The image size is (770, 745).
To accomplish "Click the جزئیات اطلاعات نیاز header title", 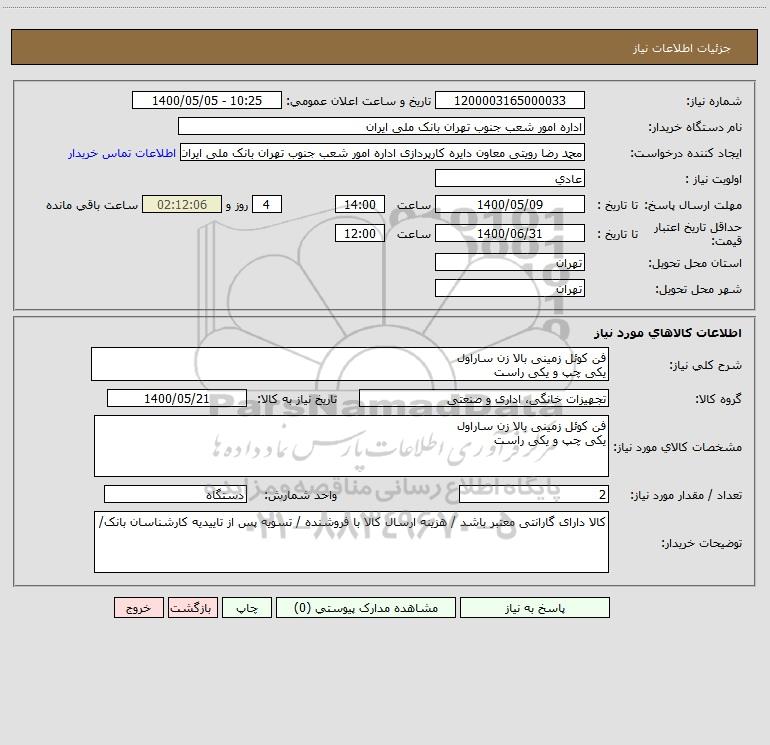I will coord(681,48).
